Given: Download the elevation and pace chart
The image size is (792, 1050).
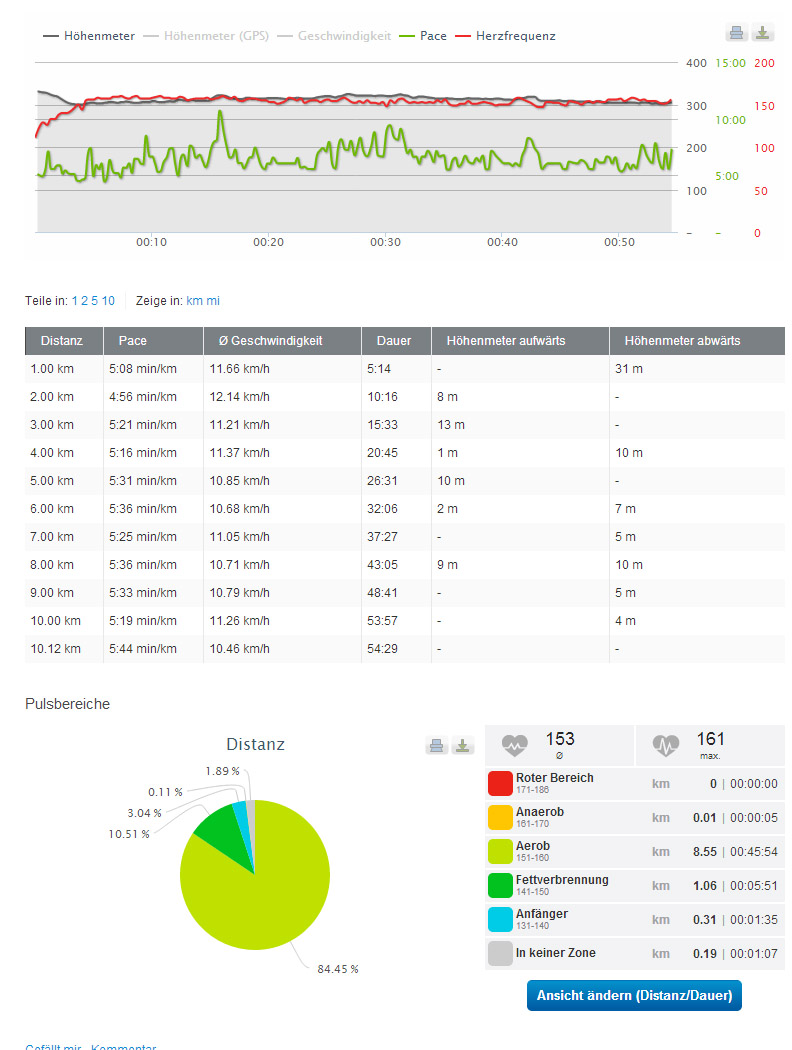Looking at the screenshot, I should point(763,33).
